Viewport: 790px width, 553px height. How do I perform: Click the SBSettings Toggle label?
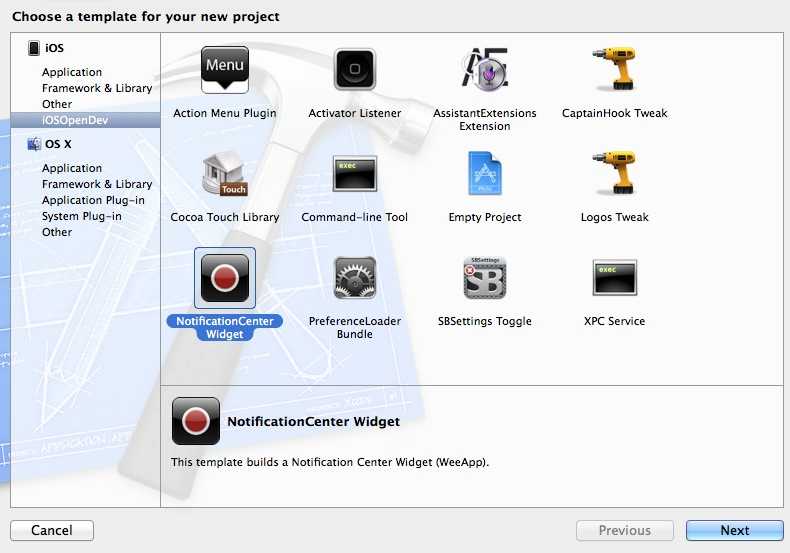485,321
